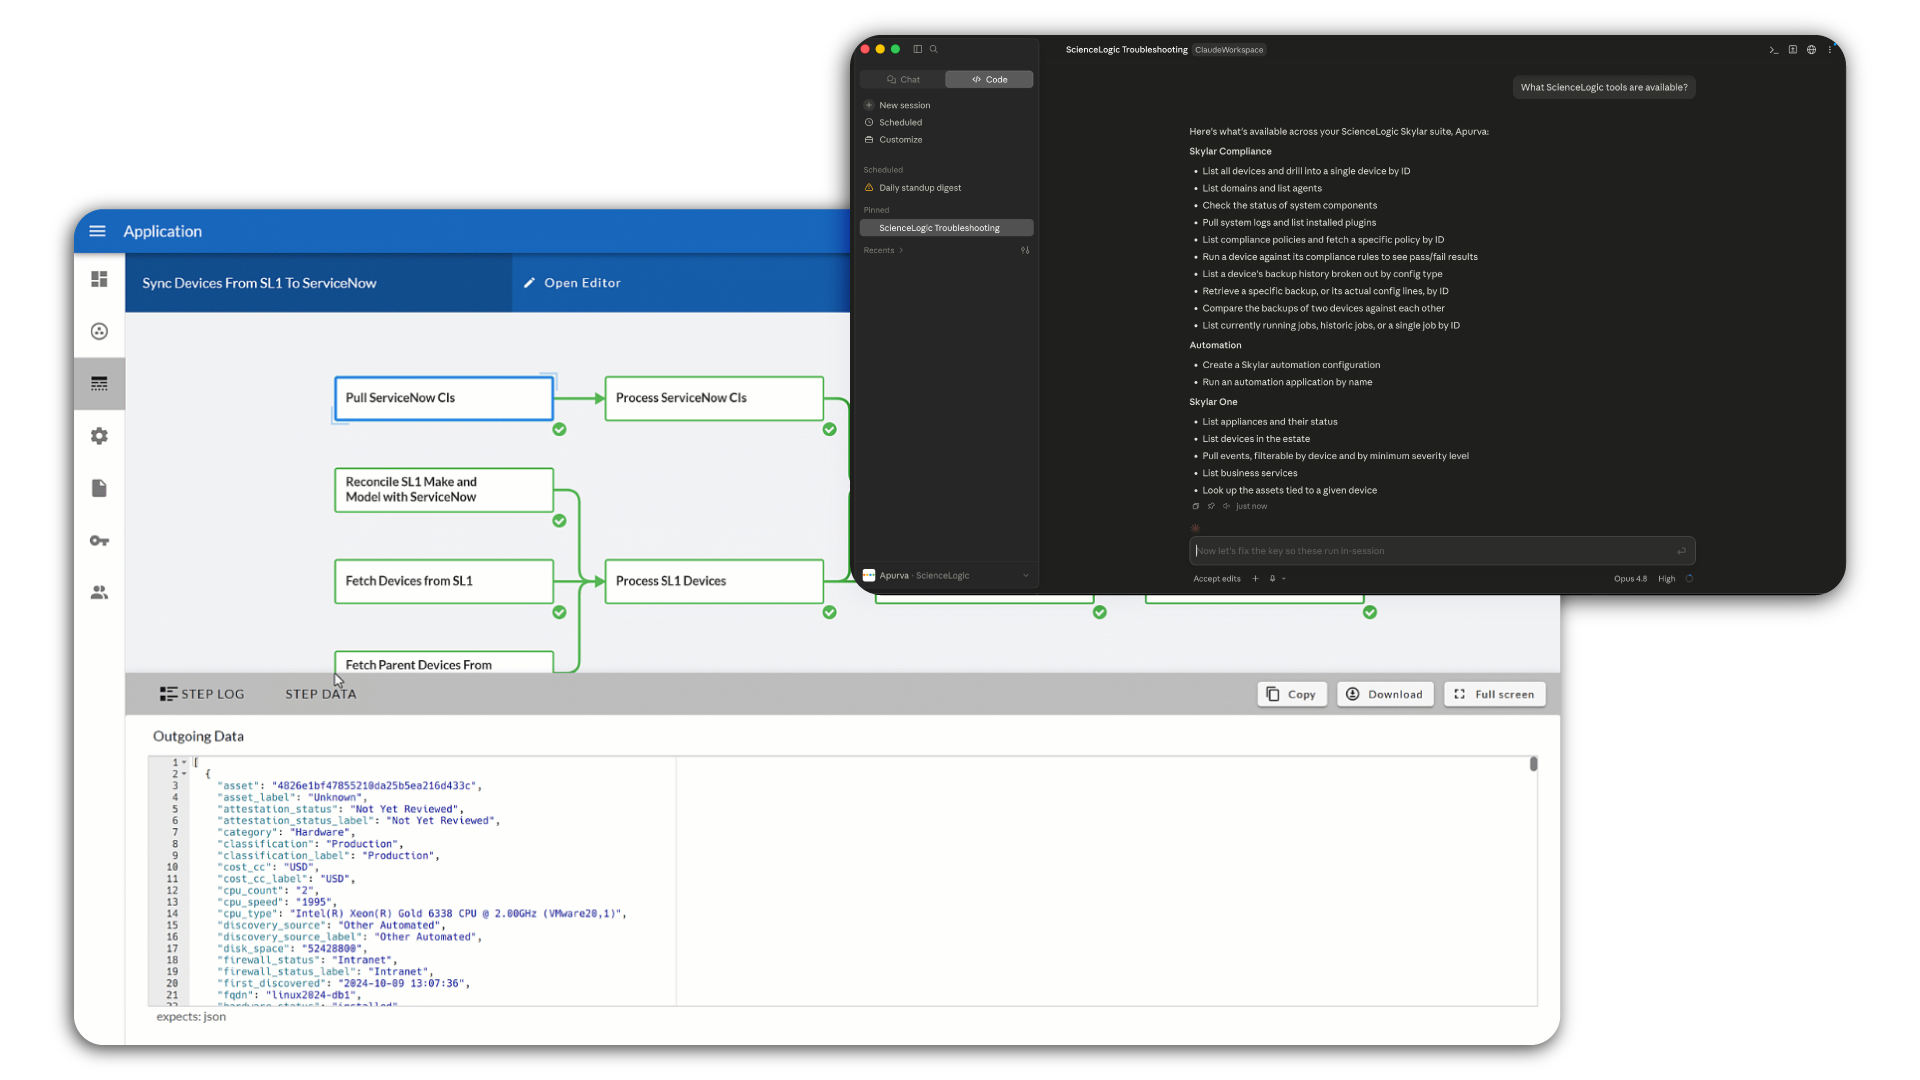Viewport: 1920px width, 1080px height.
Task: Select the Scheduled item in Claude sidebar
Action: (901, 122)
